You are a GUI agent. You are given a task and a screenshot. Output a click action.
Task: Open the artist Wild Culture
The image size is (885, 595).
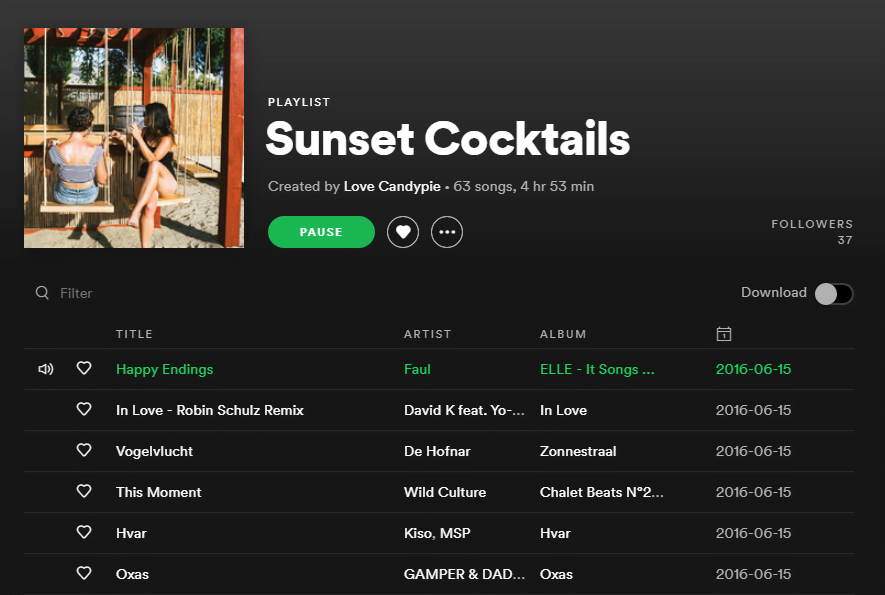point(444,491)
